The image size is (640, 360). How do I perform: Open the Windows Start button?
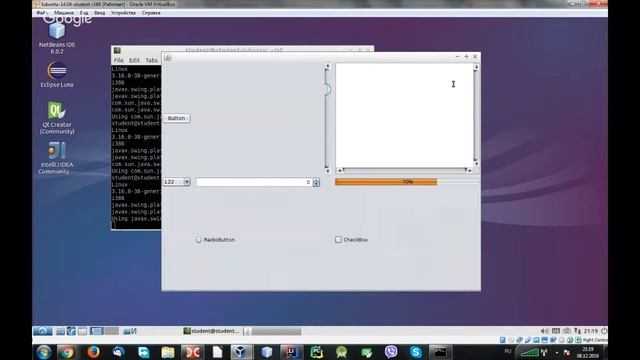click(43, 352)
